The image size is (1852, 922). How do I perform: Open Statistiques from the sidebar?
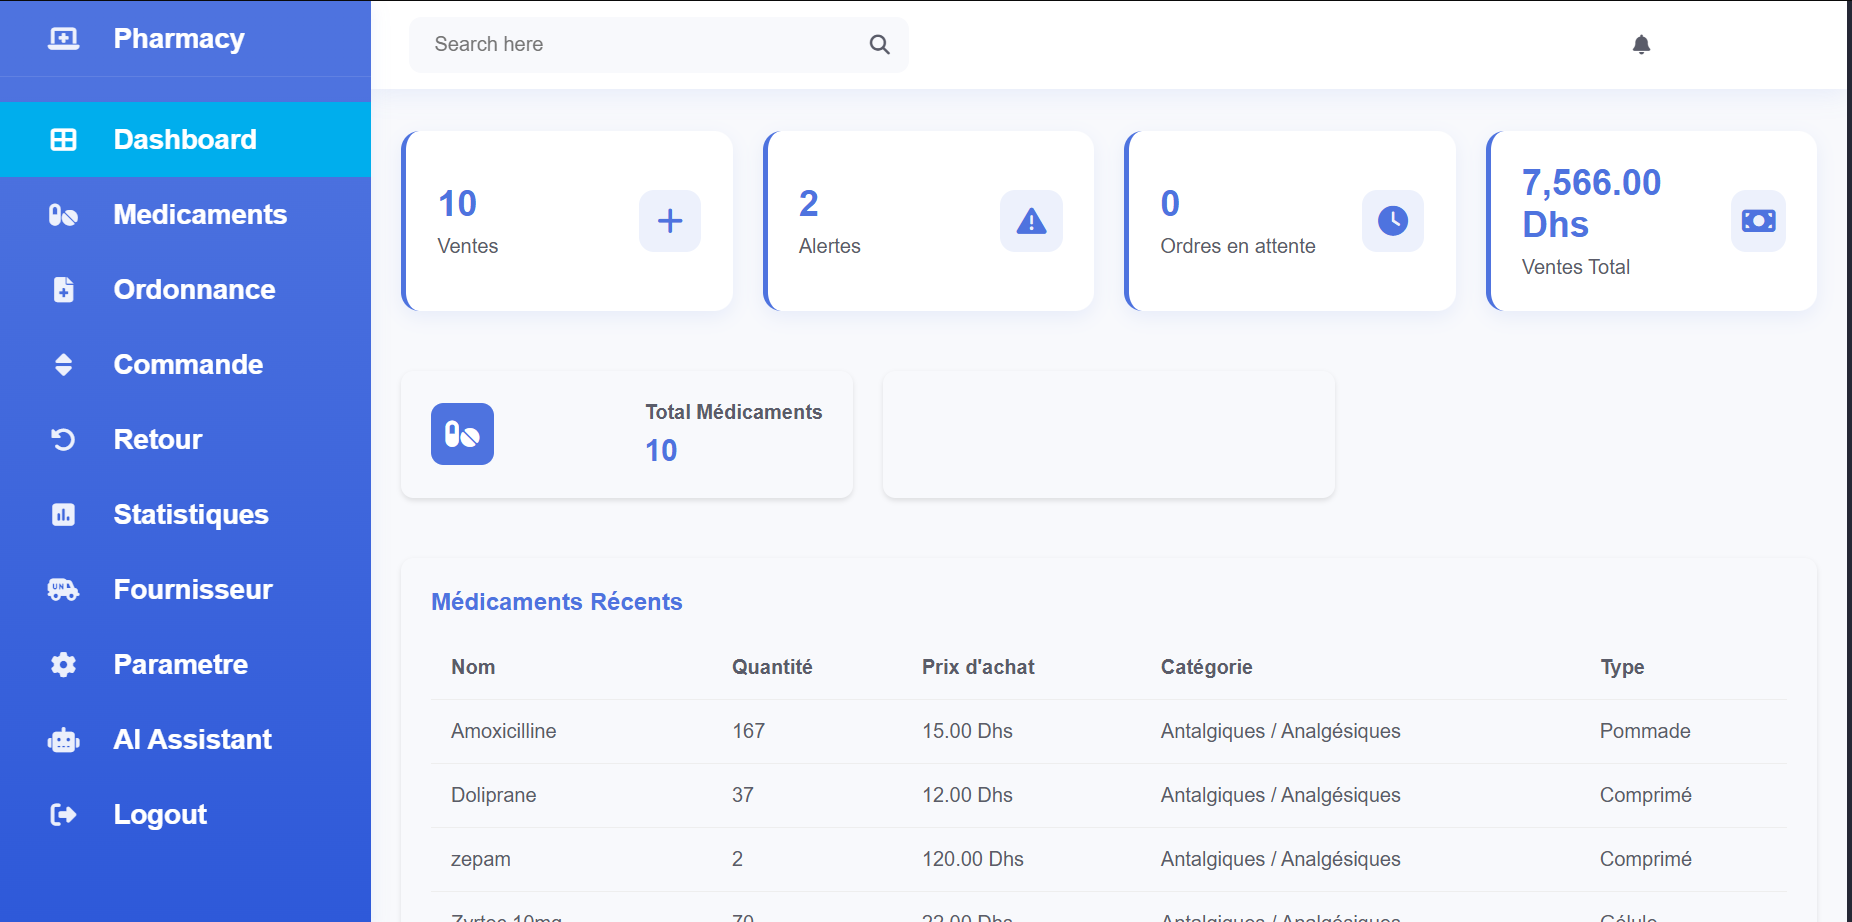pos(191,514)
